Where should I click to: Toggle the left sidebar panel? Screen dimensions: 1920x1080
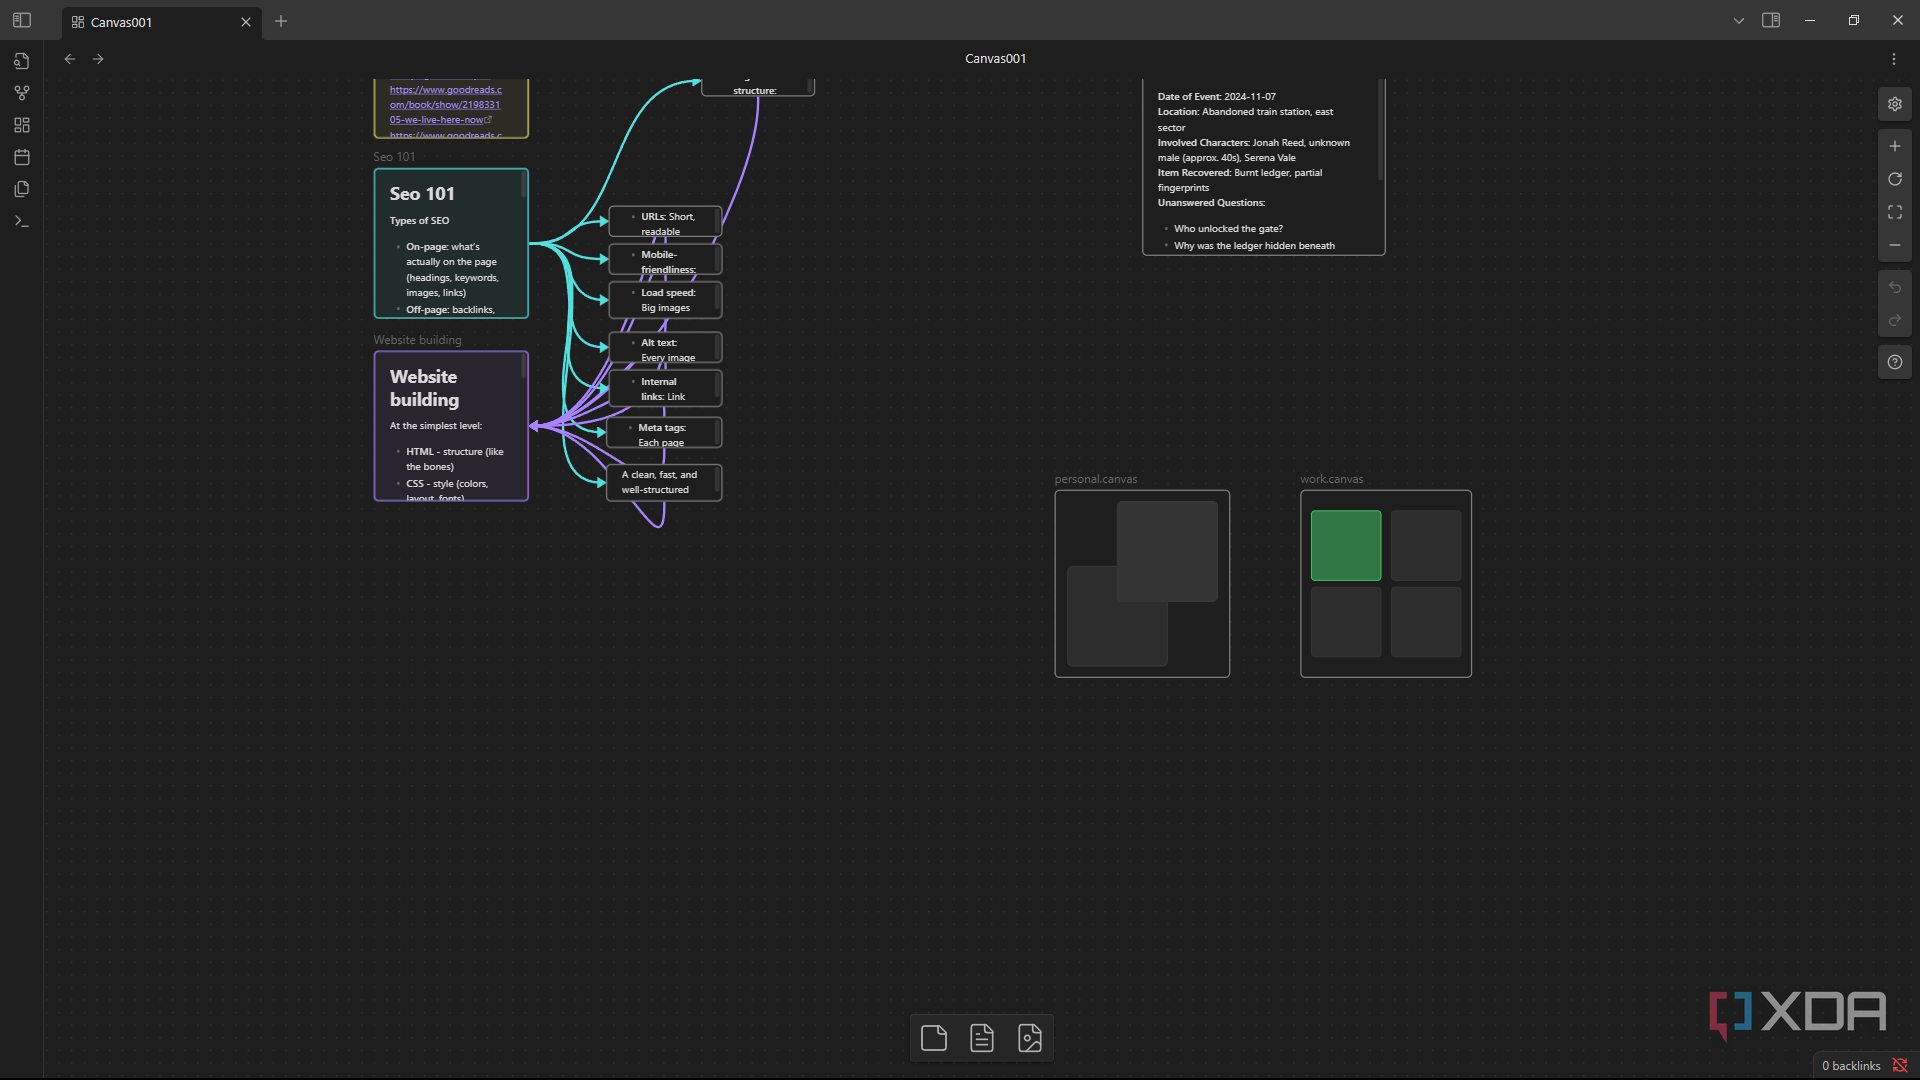(22, 20)
